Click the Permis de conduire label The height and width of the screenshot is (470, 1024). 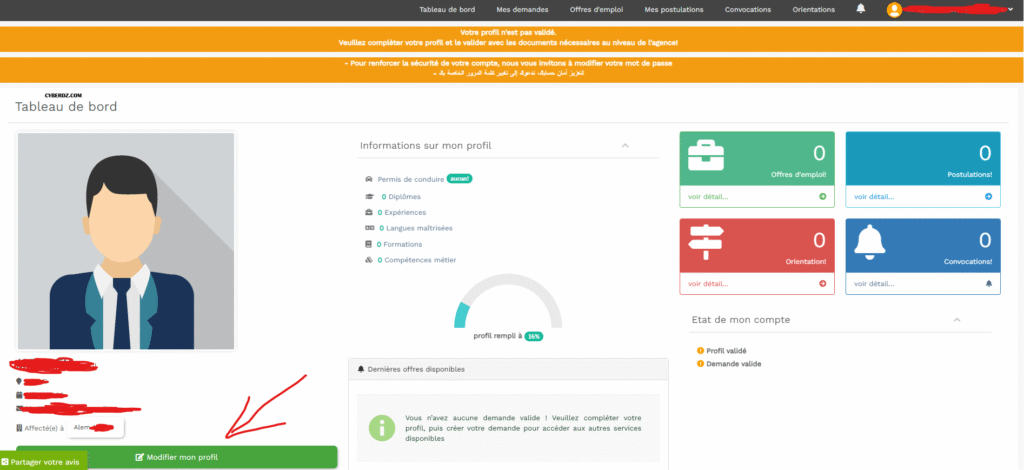pos(411,179)
